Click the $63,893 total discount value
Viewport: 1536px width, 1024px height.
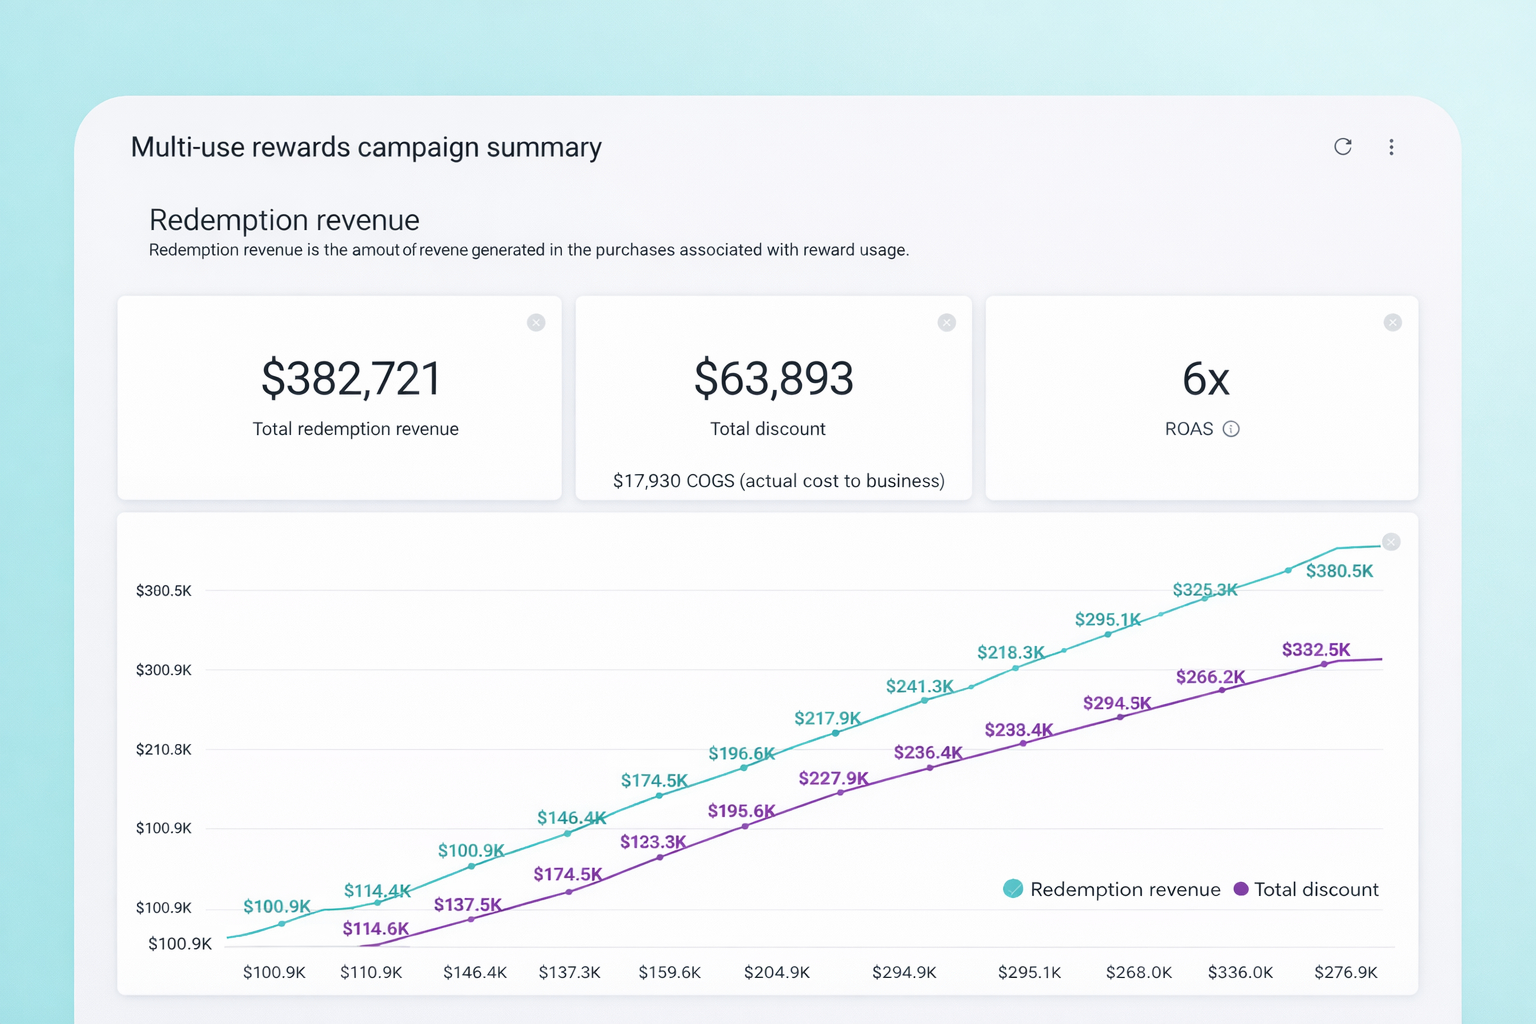[774, 379]
